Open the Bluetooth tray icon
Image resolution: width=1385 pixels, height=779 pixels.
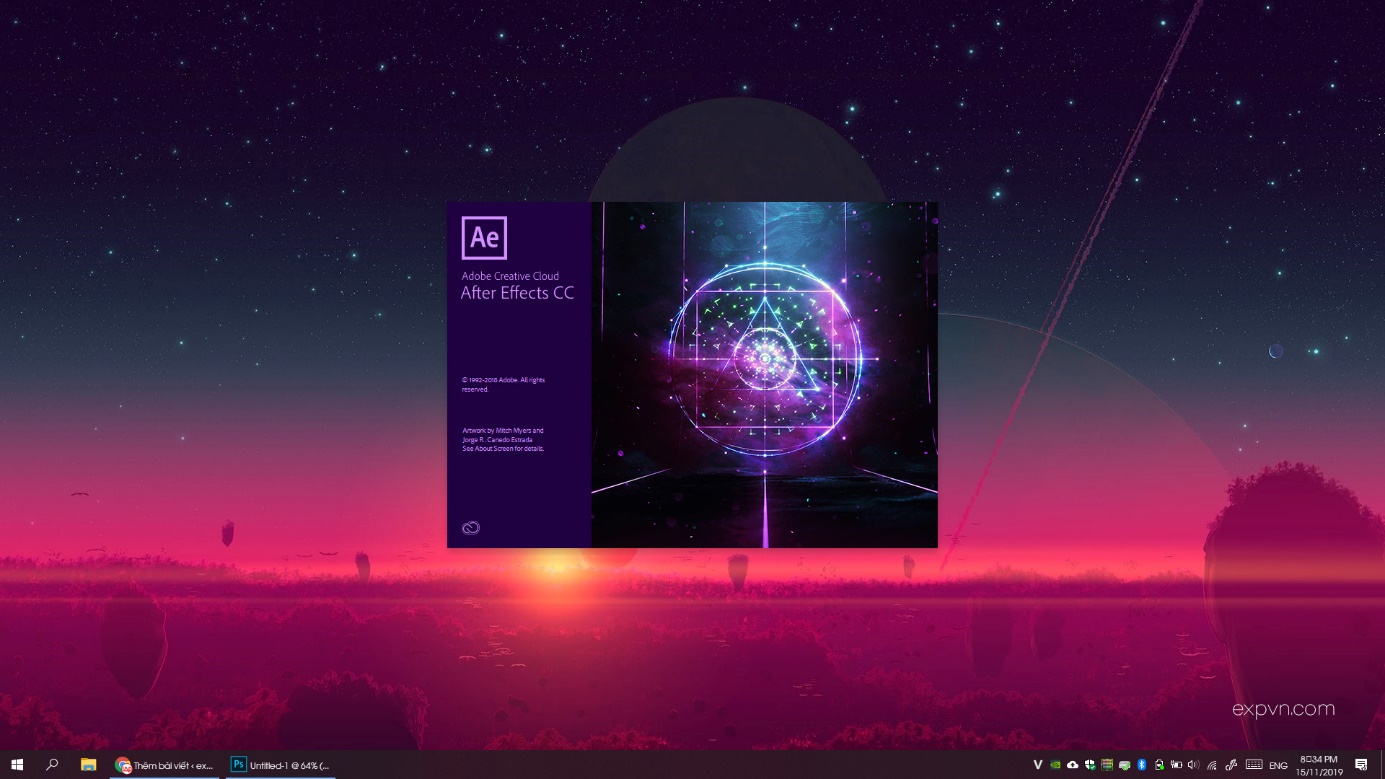pyautogui.click(x=1141, y=764)
